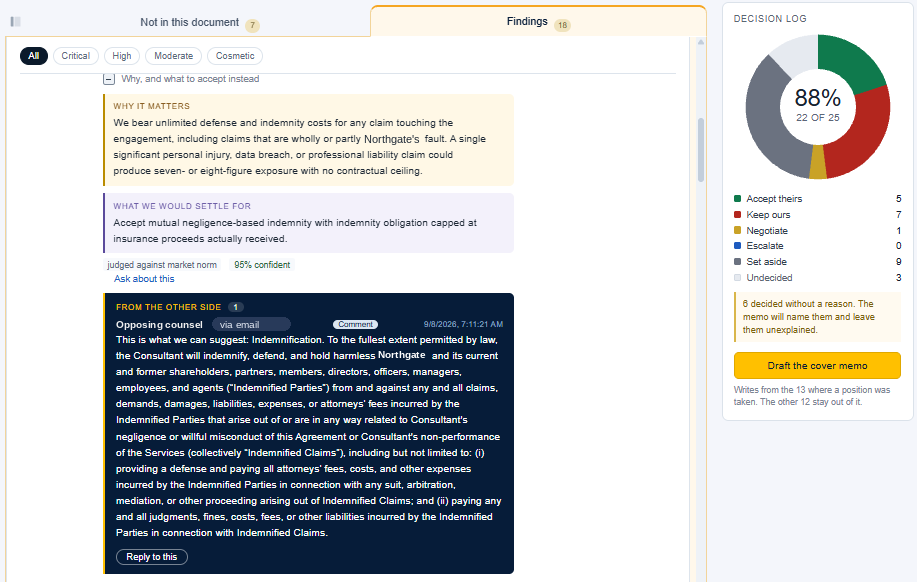The width and height of the screenshot is (917, 582).
Task: Click the yellow 'Negotiate' legend swatch
Action: pyautogui.click(x=737, y=230)
